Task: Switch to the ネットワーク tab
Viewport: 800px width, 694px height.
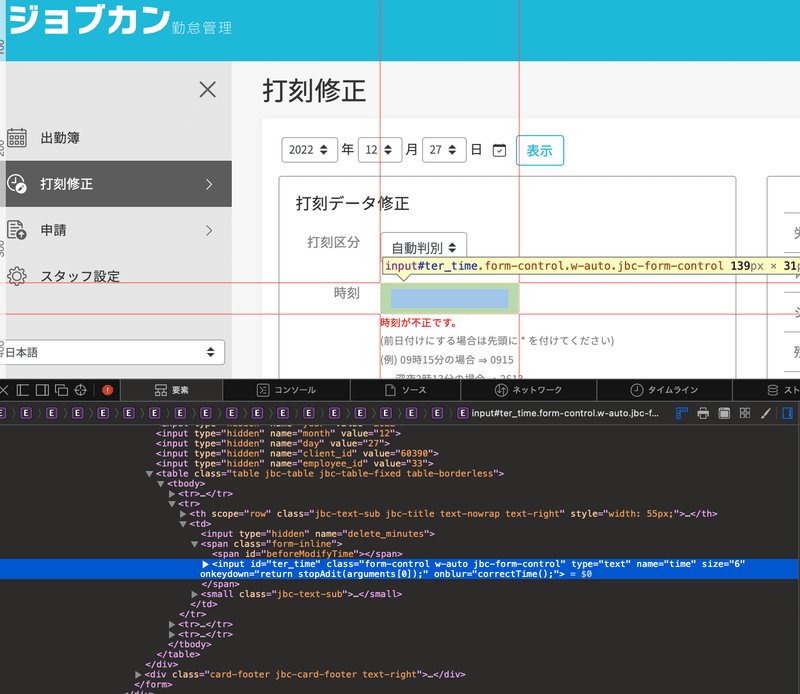Action: [529, 390]
